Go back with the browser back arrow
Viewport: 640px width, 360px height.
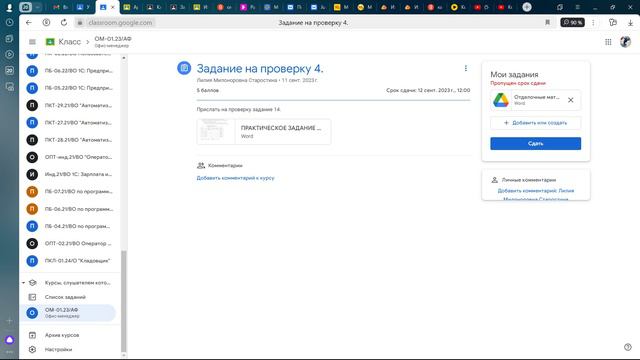pyautogui.click(x=29, y=22)
